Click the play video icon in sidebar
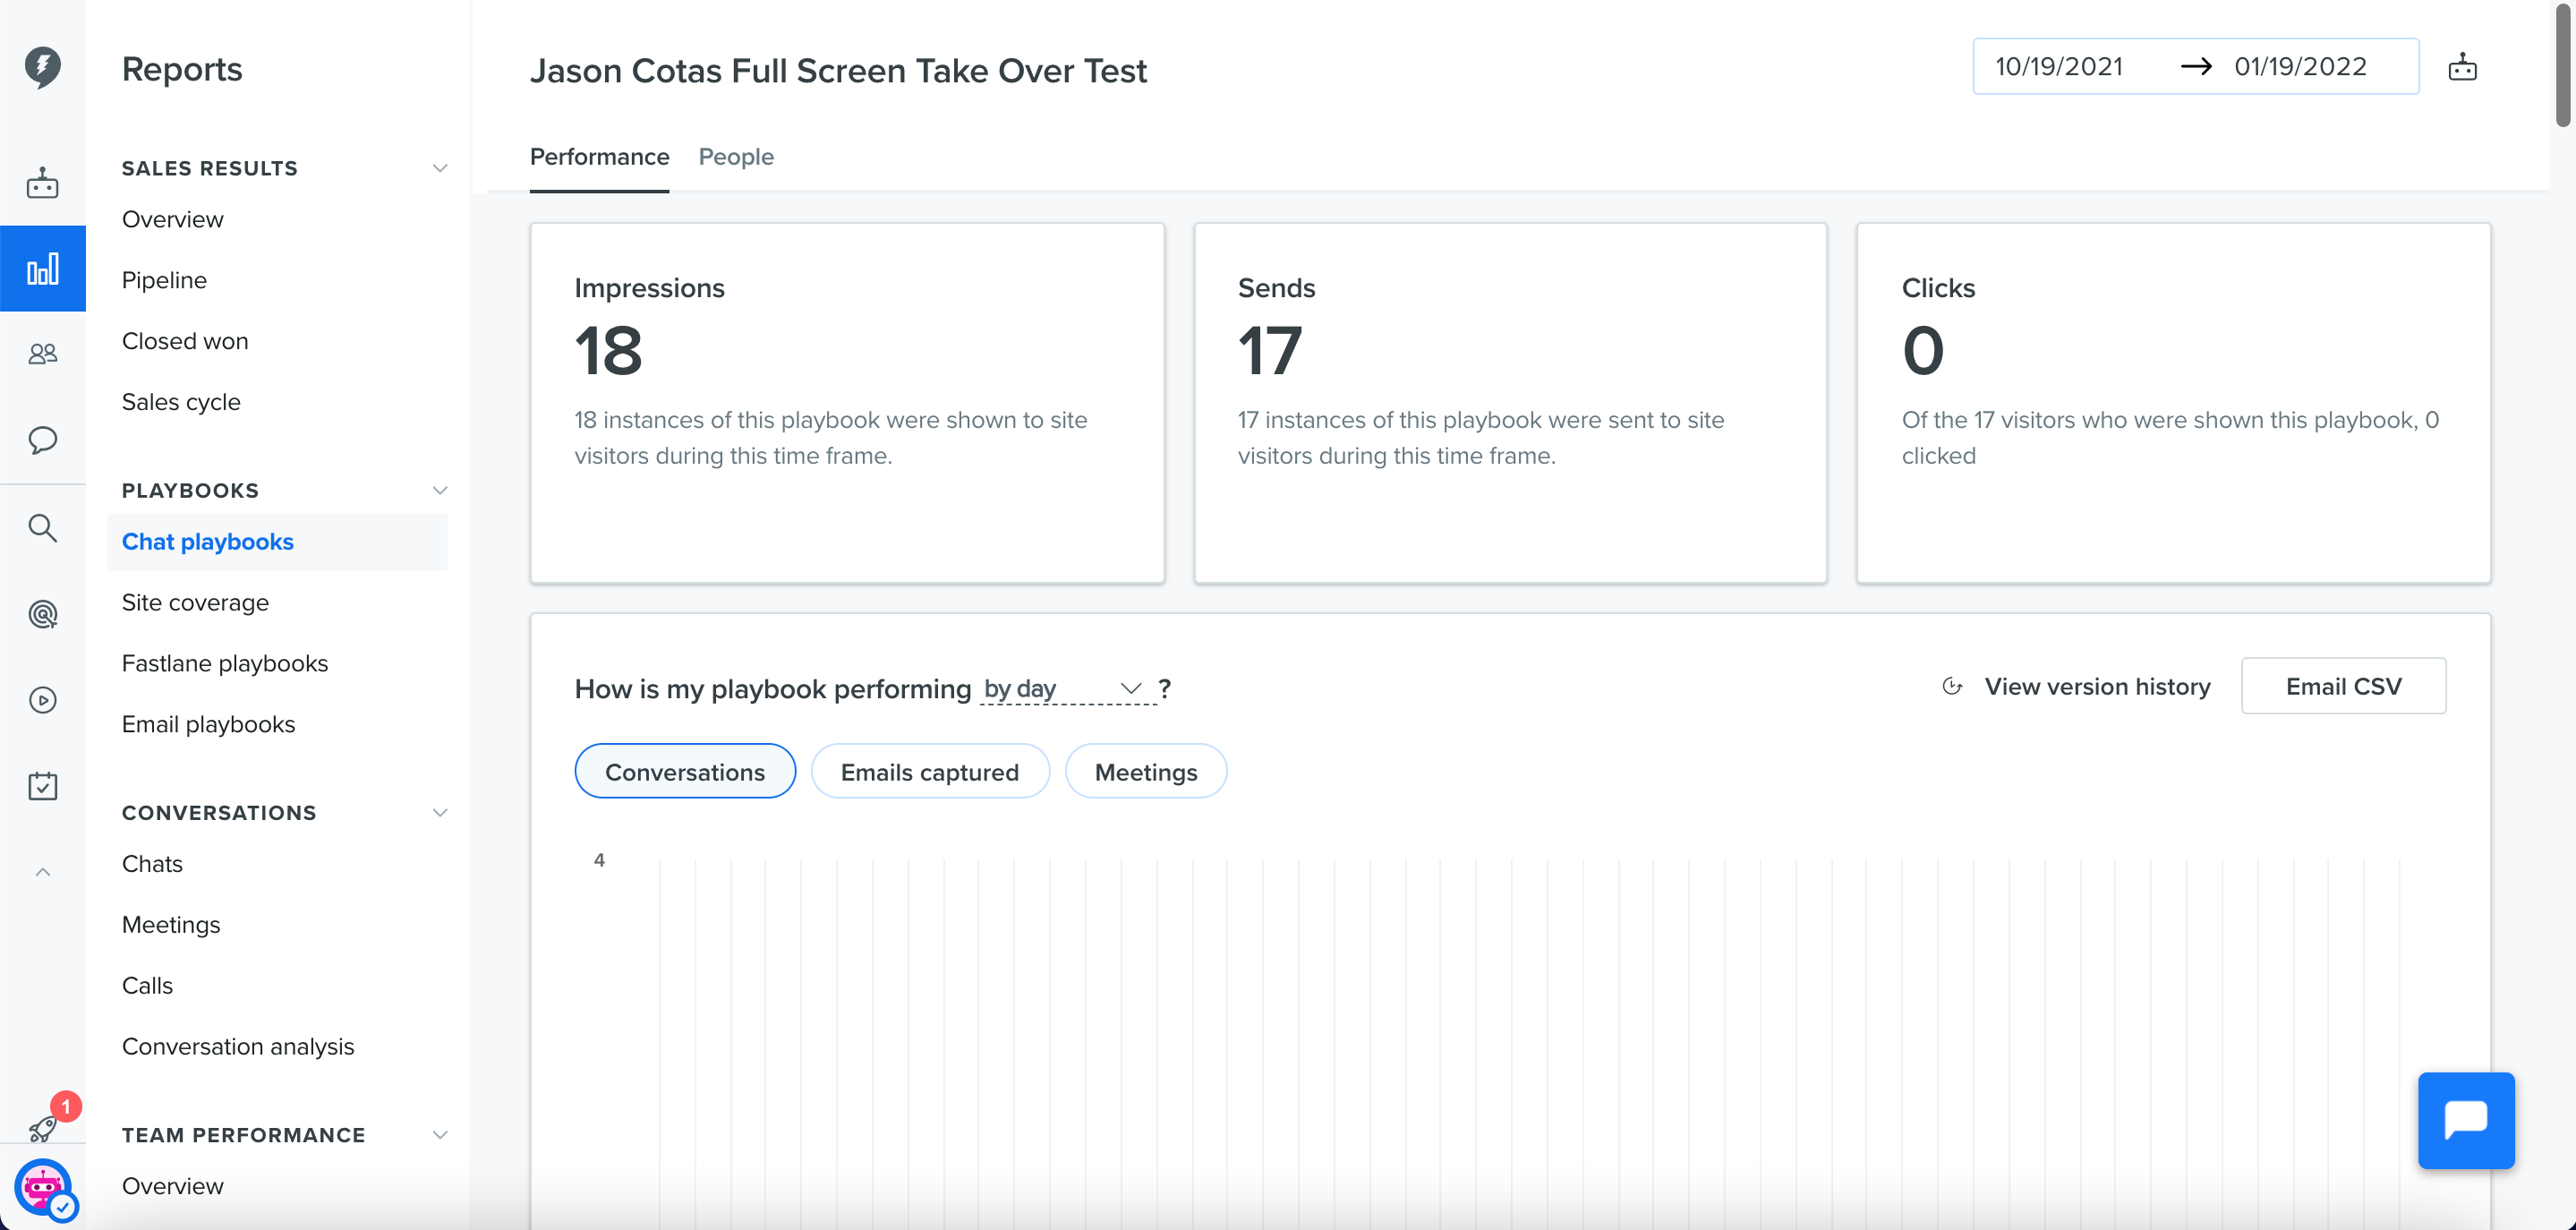2576x1230 pixels. coord(42,700)
